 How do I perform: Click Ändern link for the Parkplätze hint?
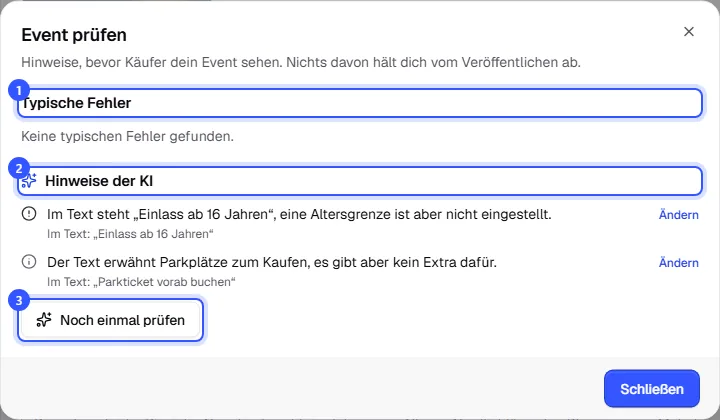pyautogui.click(x=678, y=263)
